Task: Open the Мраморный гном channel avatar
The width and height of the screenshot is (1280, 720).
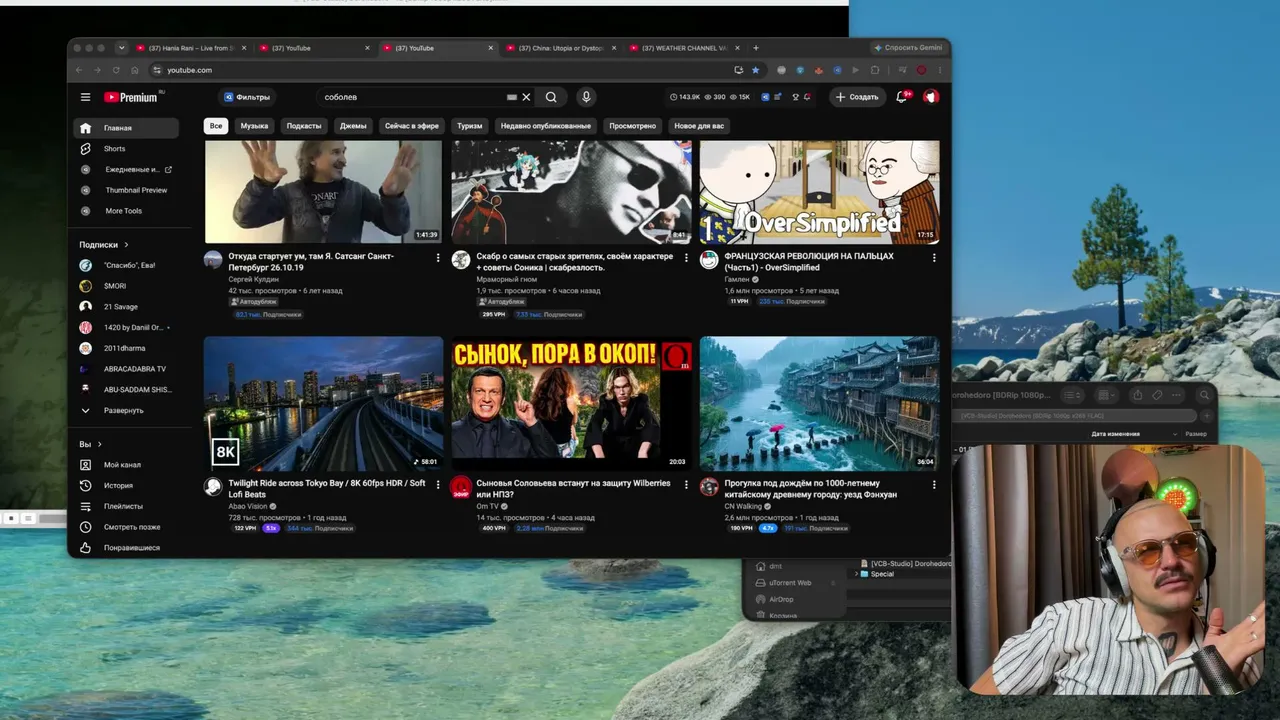Action: (461, 260)
